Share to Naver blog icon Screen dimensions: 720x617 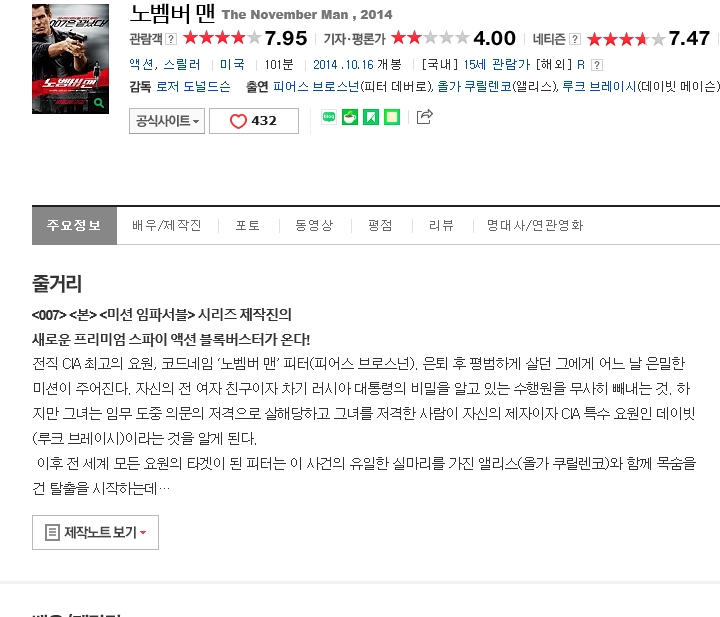coord(329,118)
